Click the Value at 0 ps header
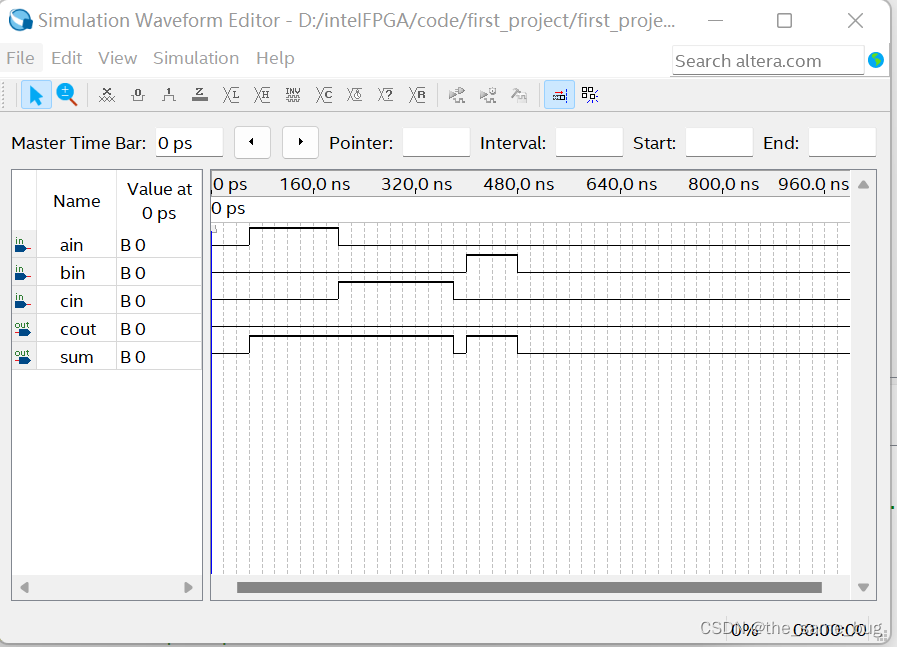Viewport: 897px width, 647px height. coord(159,201)
